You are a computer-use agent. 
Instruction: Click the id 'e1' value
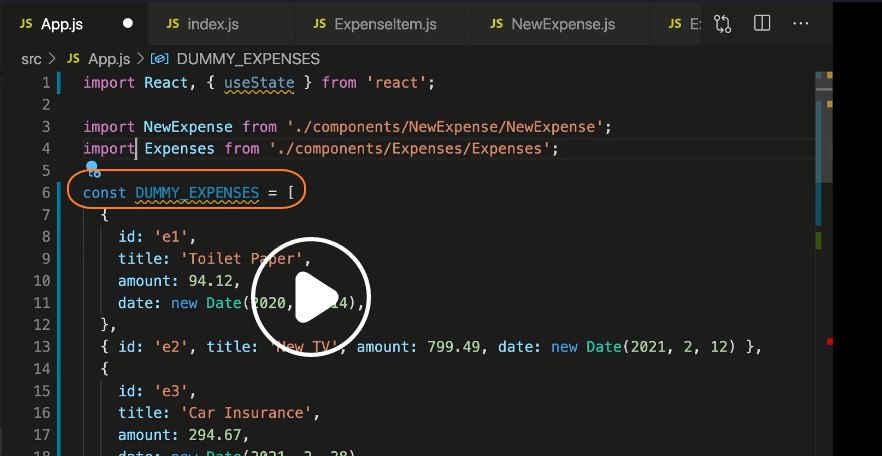172,236
